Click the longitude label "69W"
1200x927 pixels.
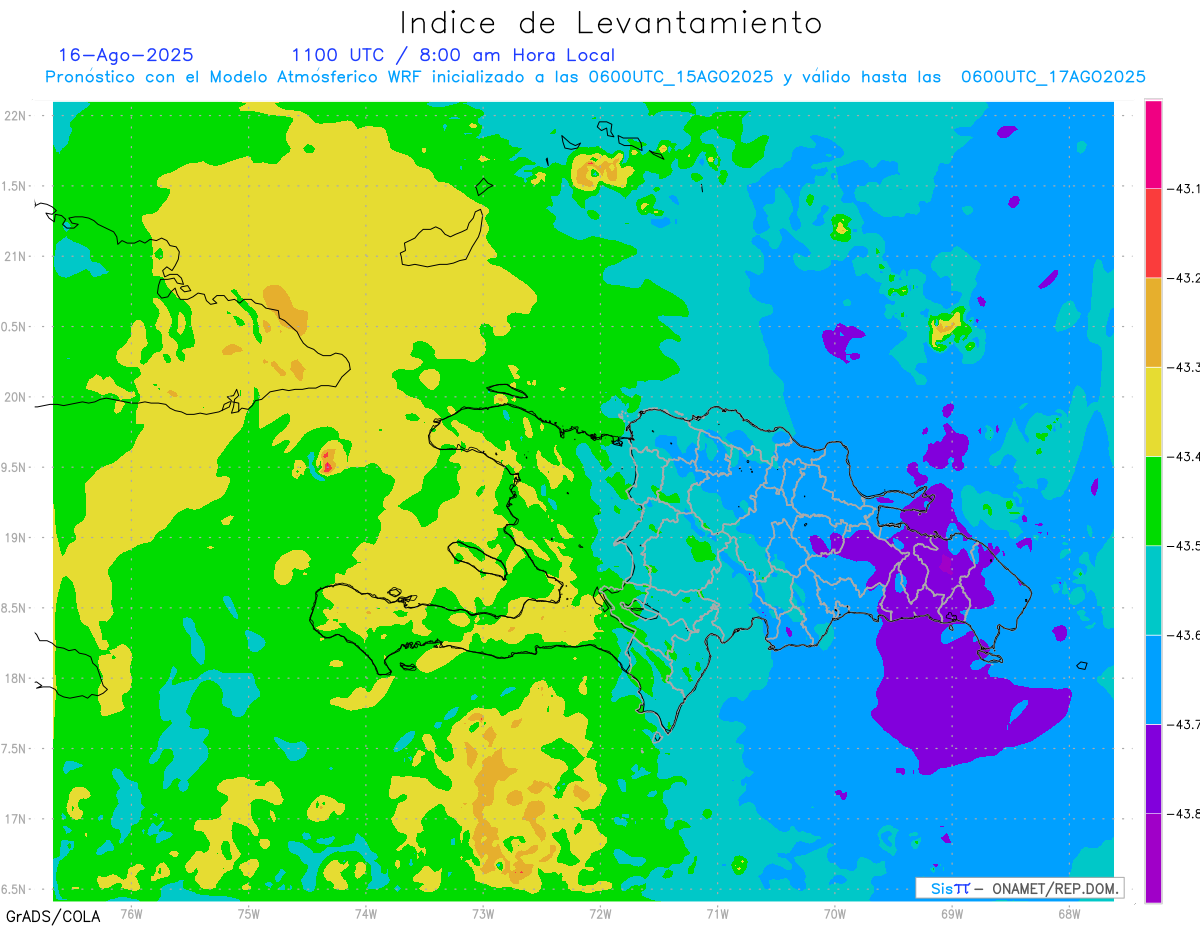[951, 913]
